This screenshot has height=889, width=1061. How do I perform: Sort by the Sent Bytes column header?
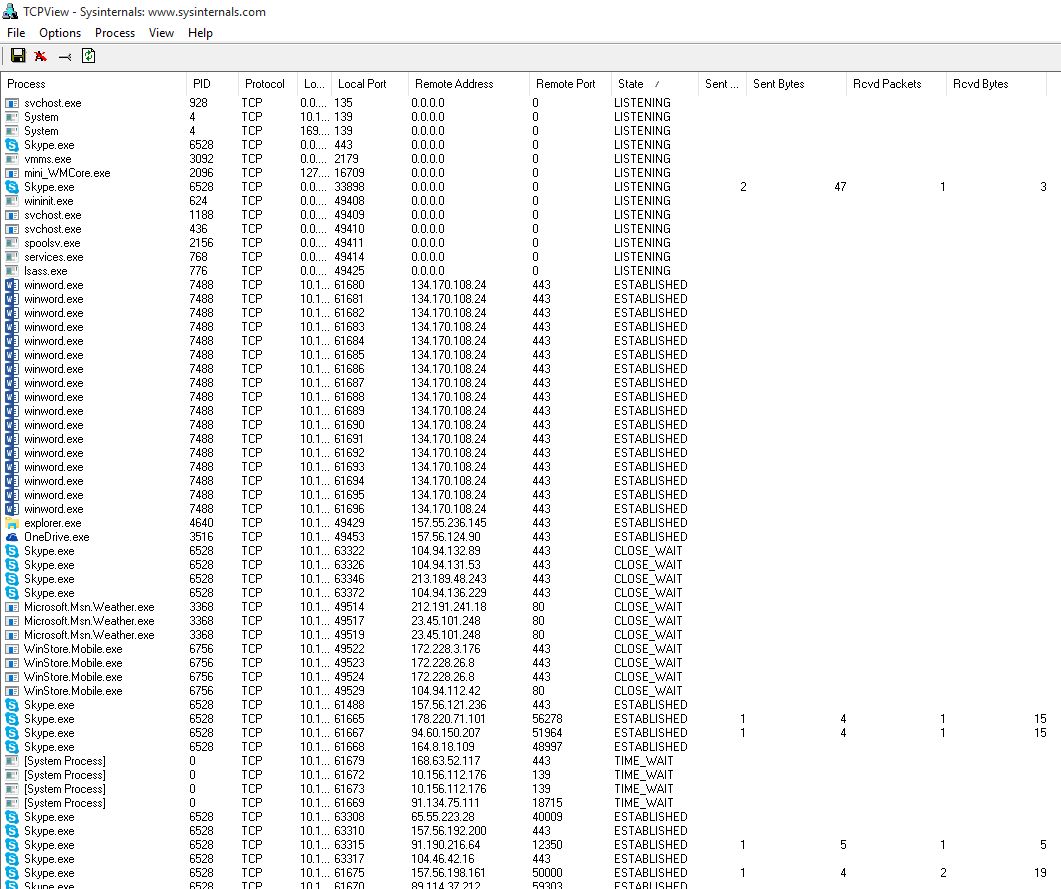point(796,84)
